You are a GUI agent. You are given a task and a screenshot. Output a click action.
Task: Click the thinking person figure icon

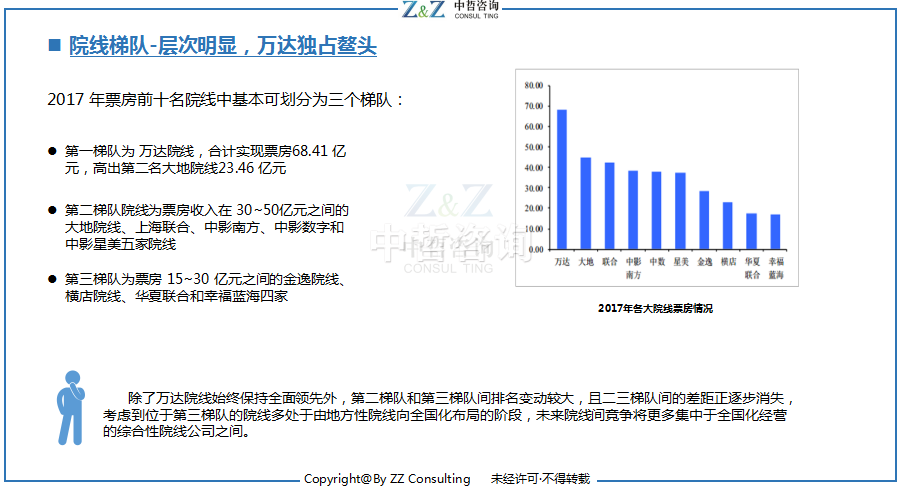(x=69, y=407)
